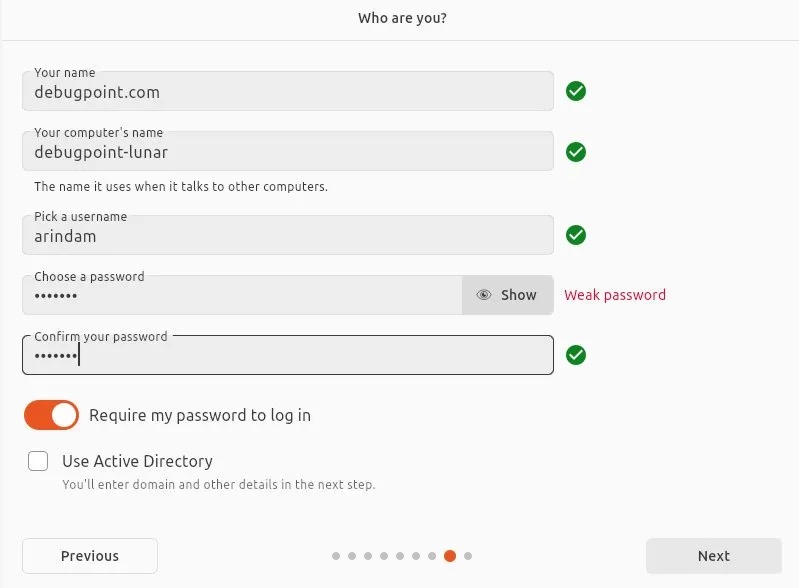The height and width of the screenshot is (588, 799).
Task: Click the Use Active Directory label text
Action: pos(137,461)
